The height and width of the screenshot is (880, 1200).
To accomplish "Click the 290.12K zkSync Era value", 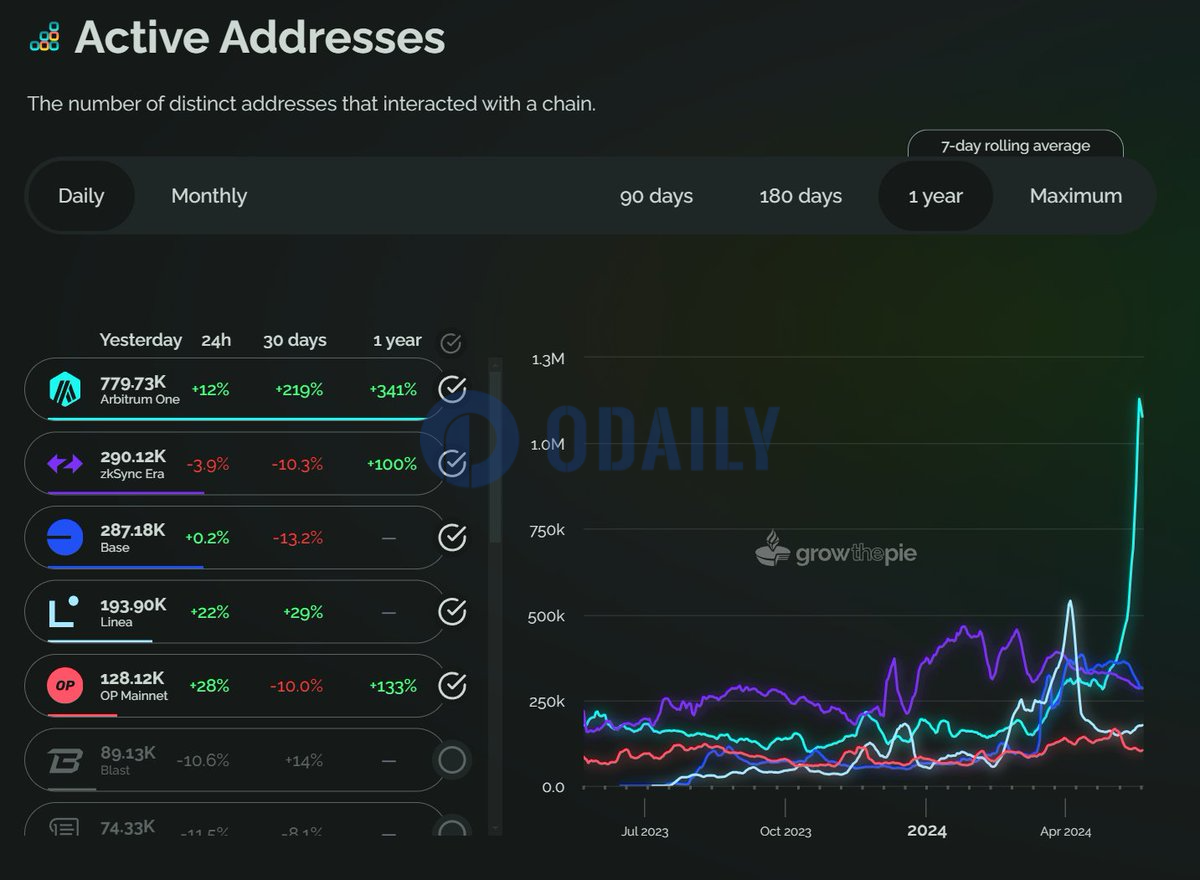I will (134, 456).
